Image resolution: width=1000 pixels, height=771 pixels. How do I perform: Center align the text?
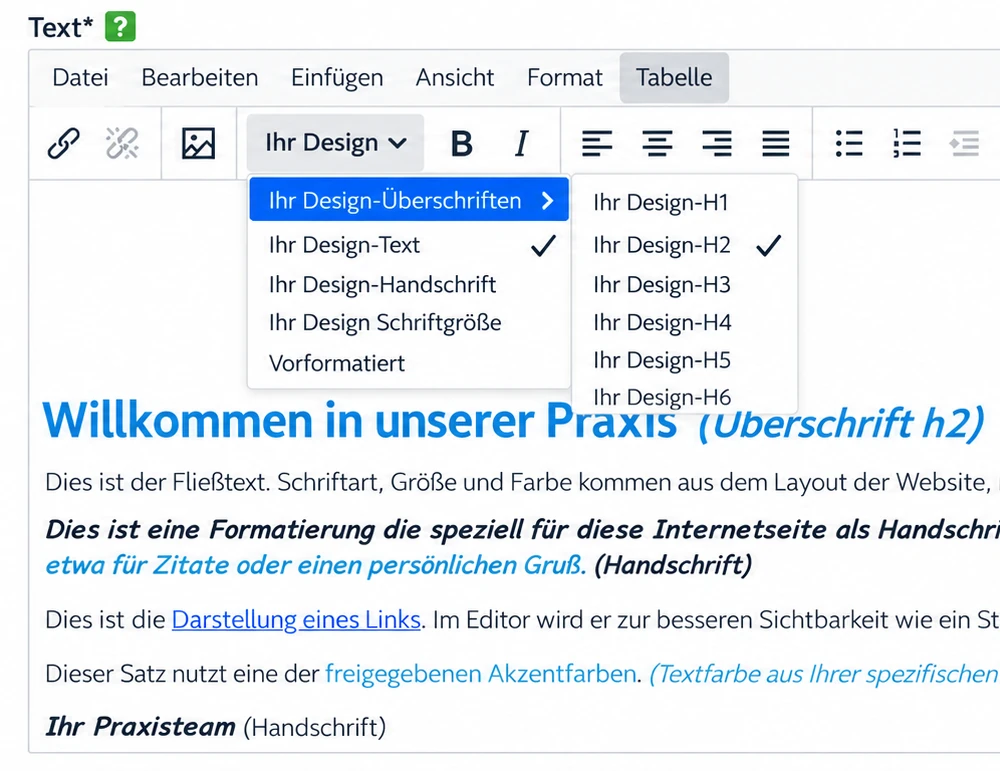(657, 143)
